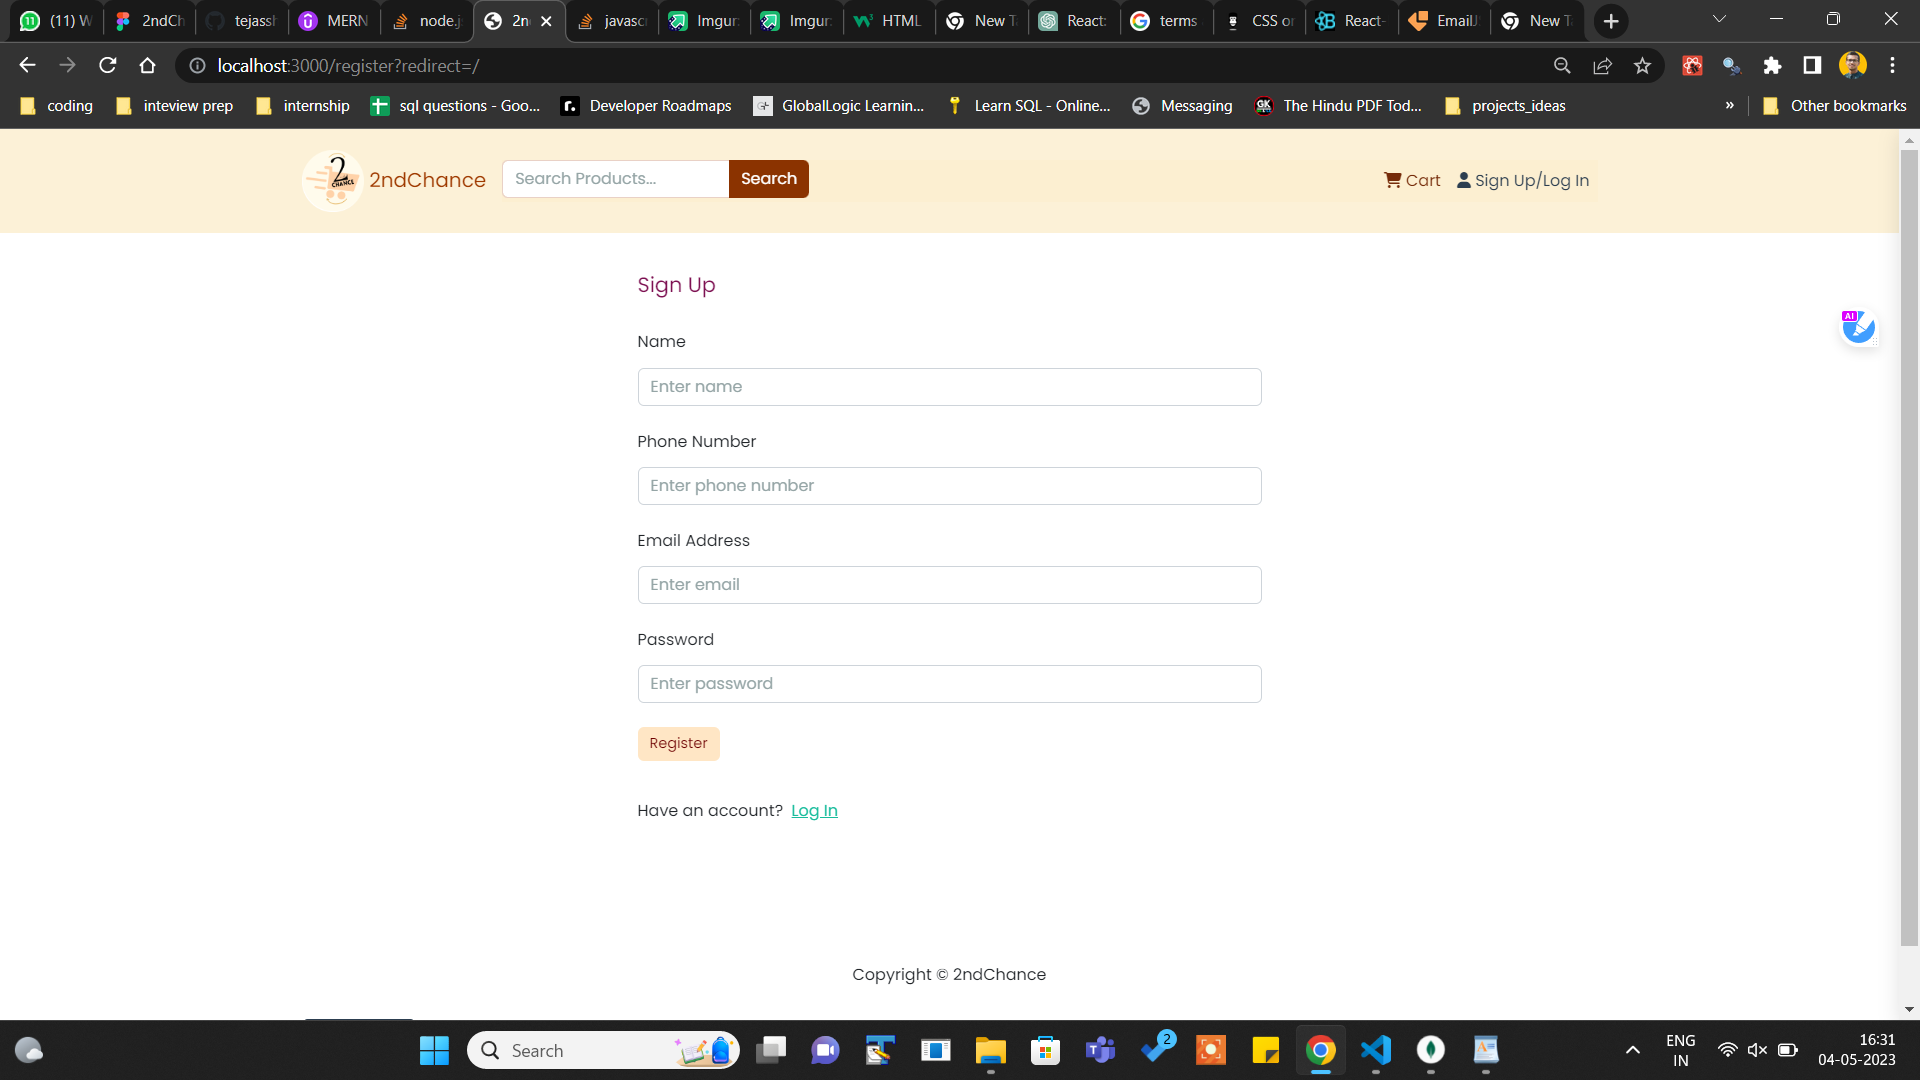Screen dimensions: 1920x1080
Task: Show hidden system tray icons
Action: (x=1632, y=1050)
